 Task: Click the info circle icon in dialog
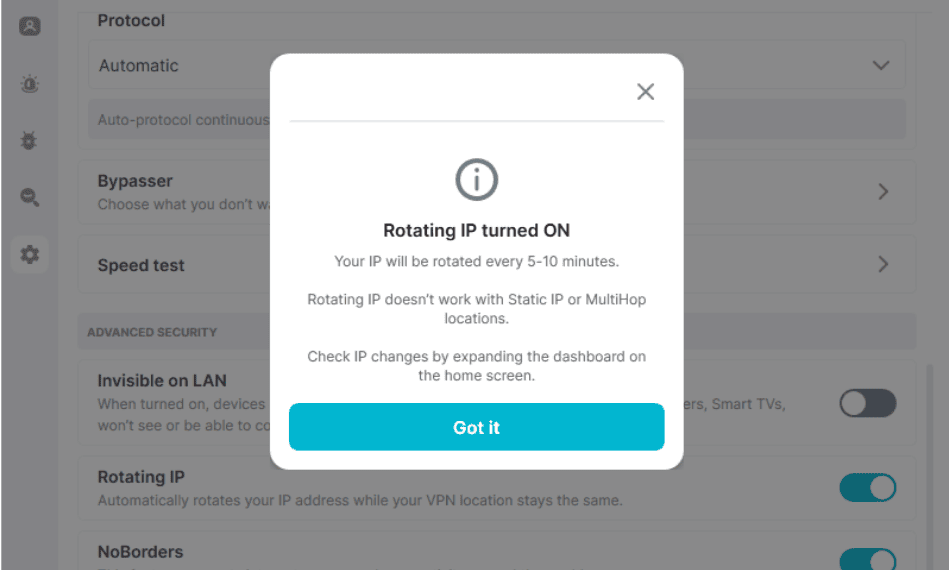476,180
